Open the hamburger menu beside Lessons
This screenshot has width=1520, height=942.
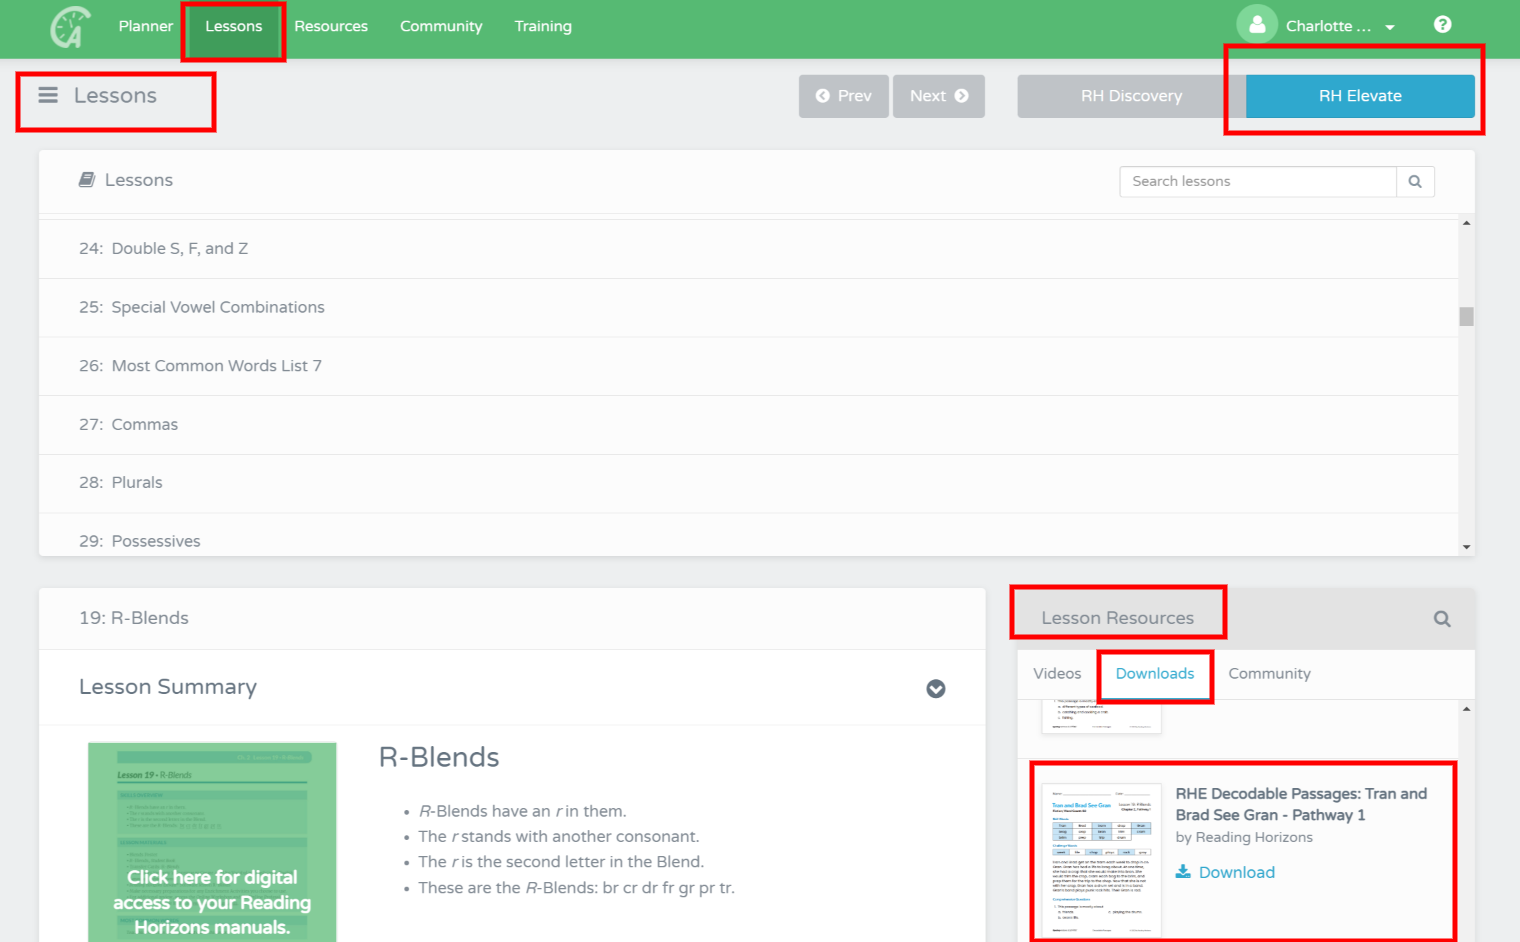pyautogui.click(x=48, y=96)
